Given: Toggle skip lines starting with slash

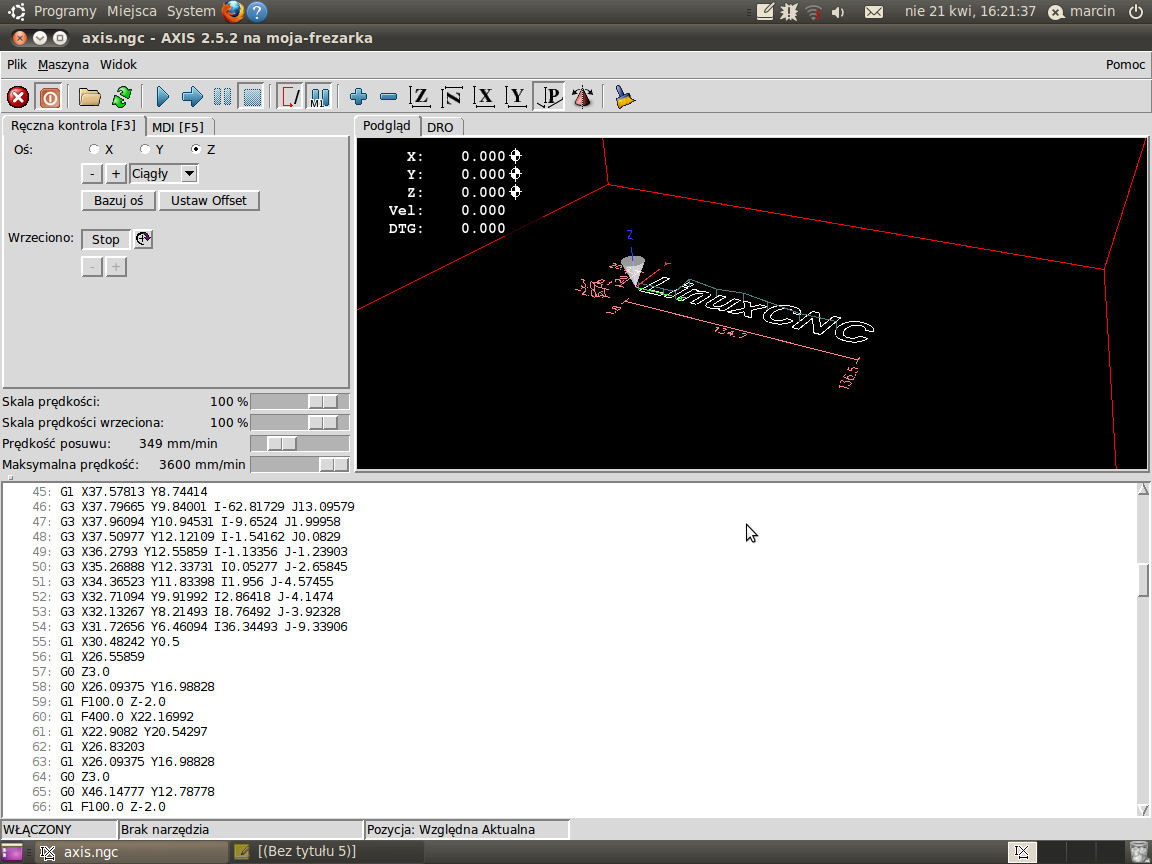Looking at the screenshot, I should tap(289, 97).
